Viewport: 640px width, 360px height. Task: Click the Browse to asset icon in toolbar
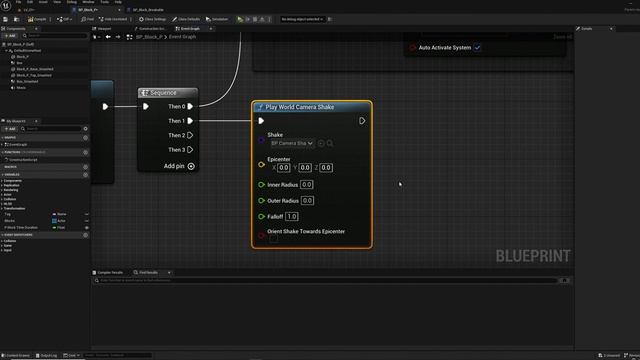click(x=17, y=19)
